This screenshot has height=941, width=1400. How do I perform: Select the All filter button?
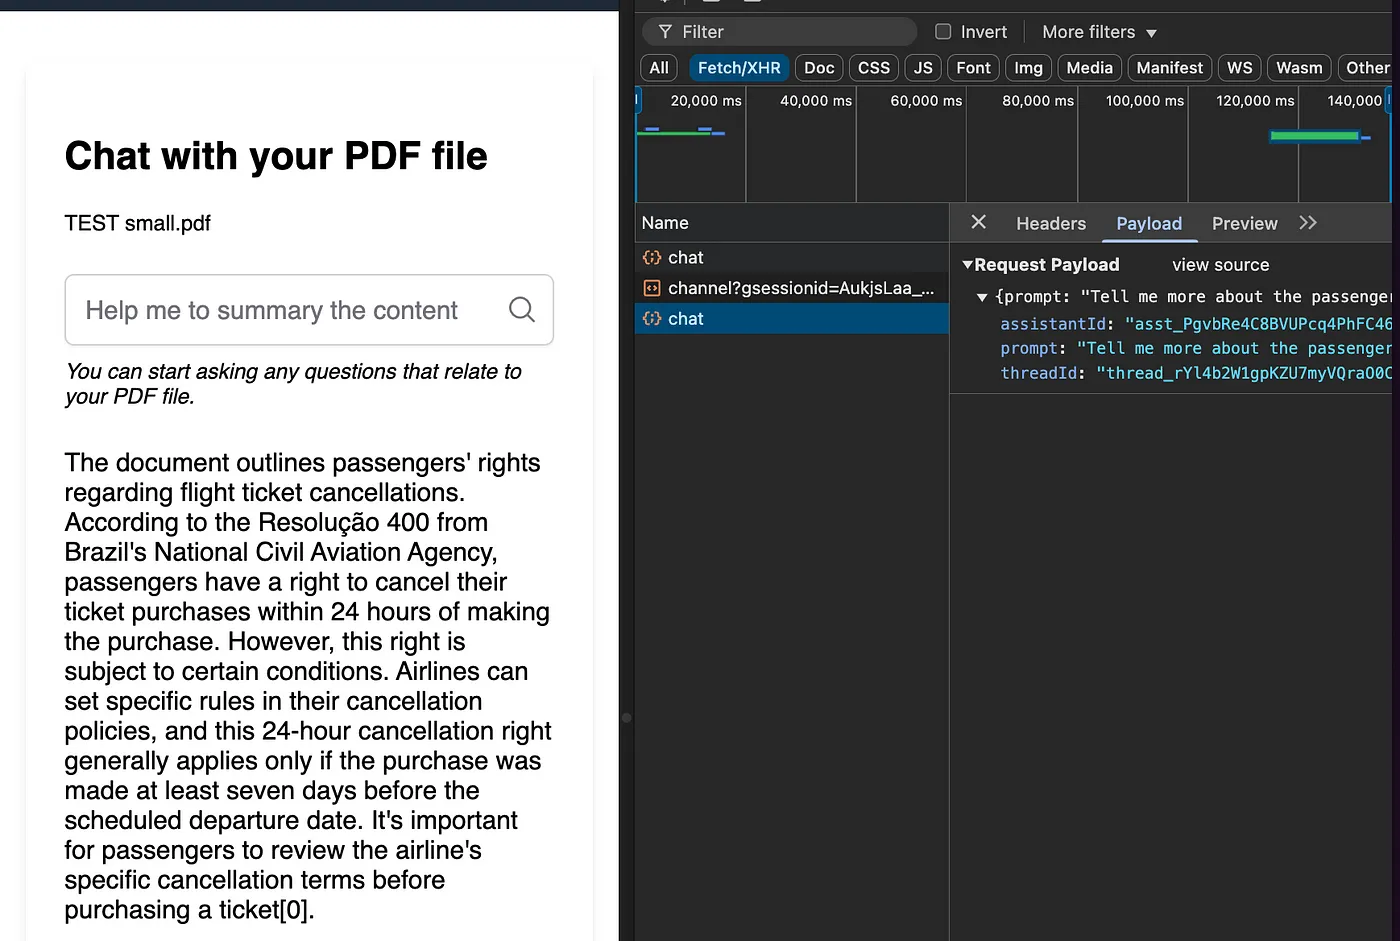tap(659, 68)
